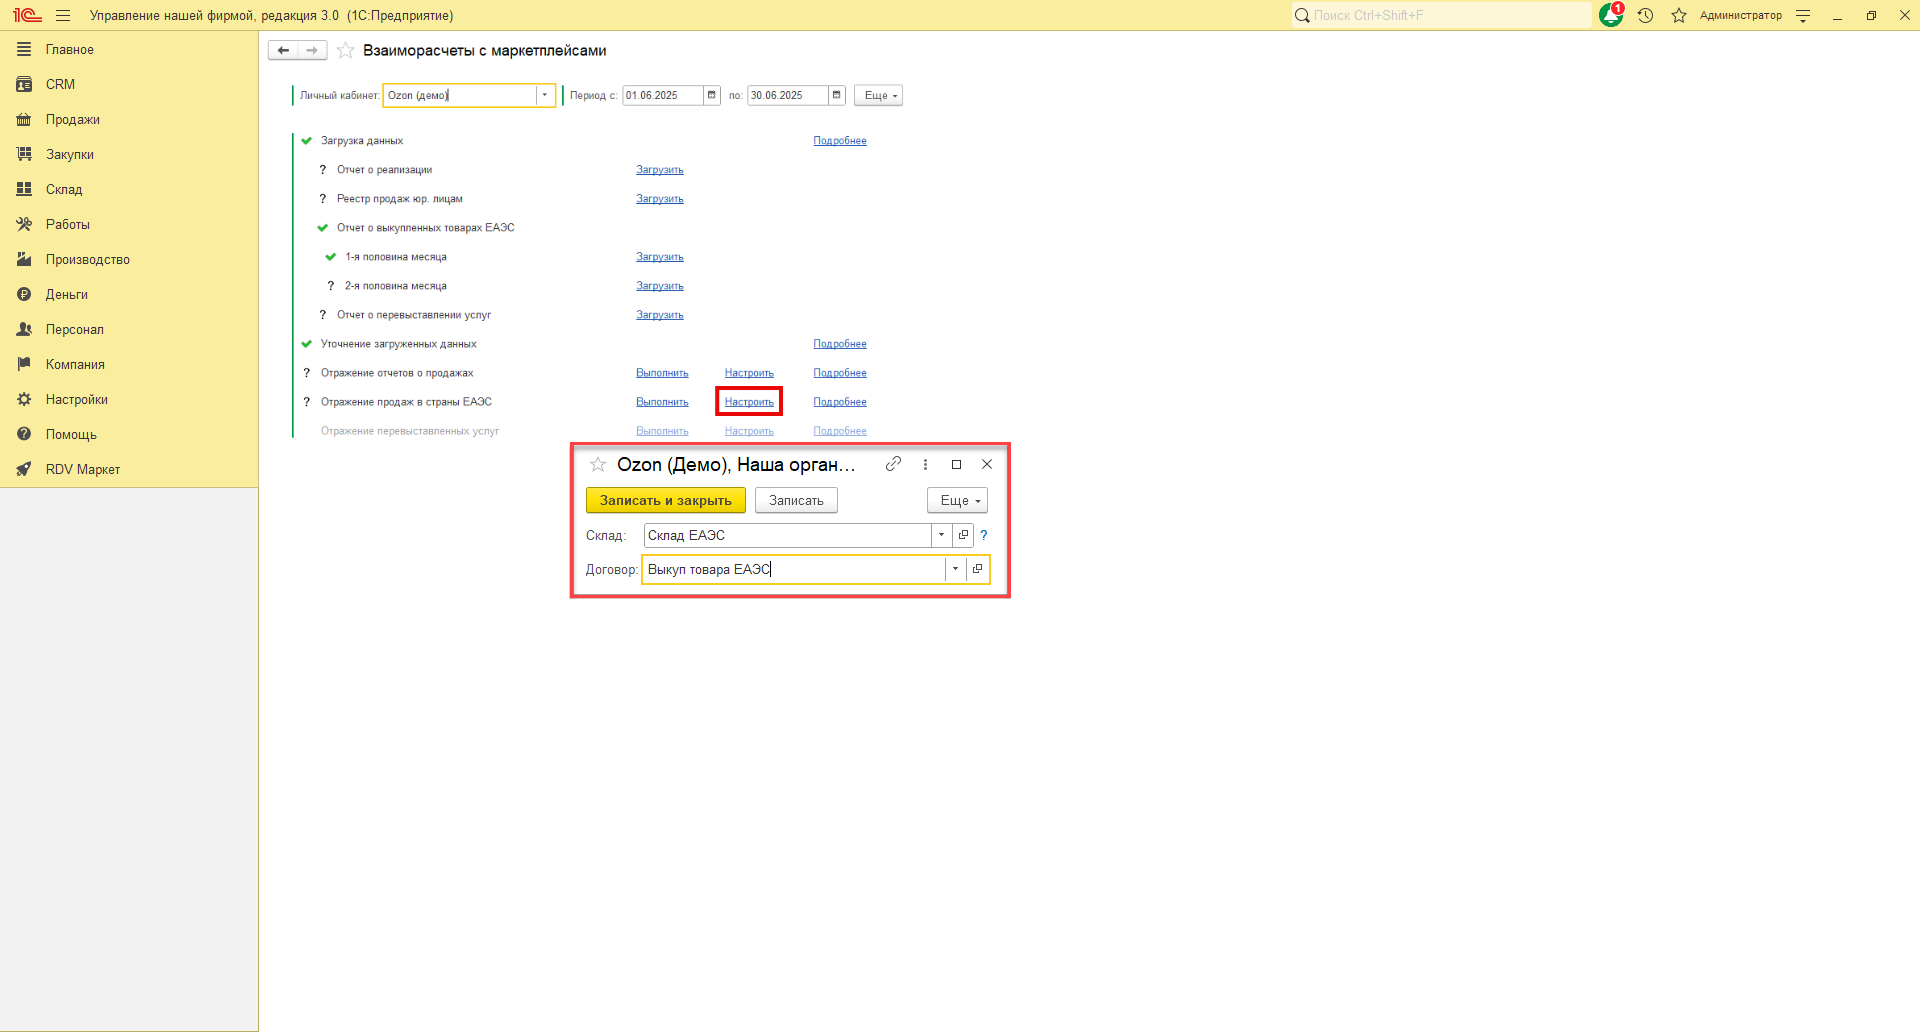Click the copy link icon in dialog
The height and width of the screenshot is (1032, 1920).
tap(893, 464)
